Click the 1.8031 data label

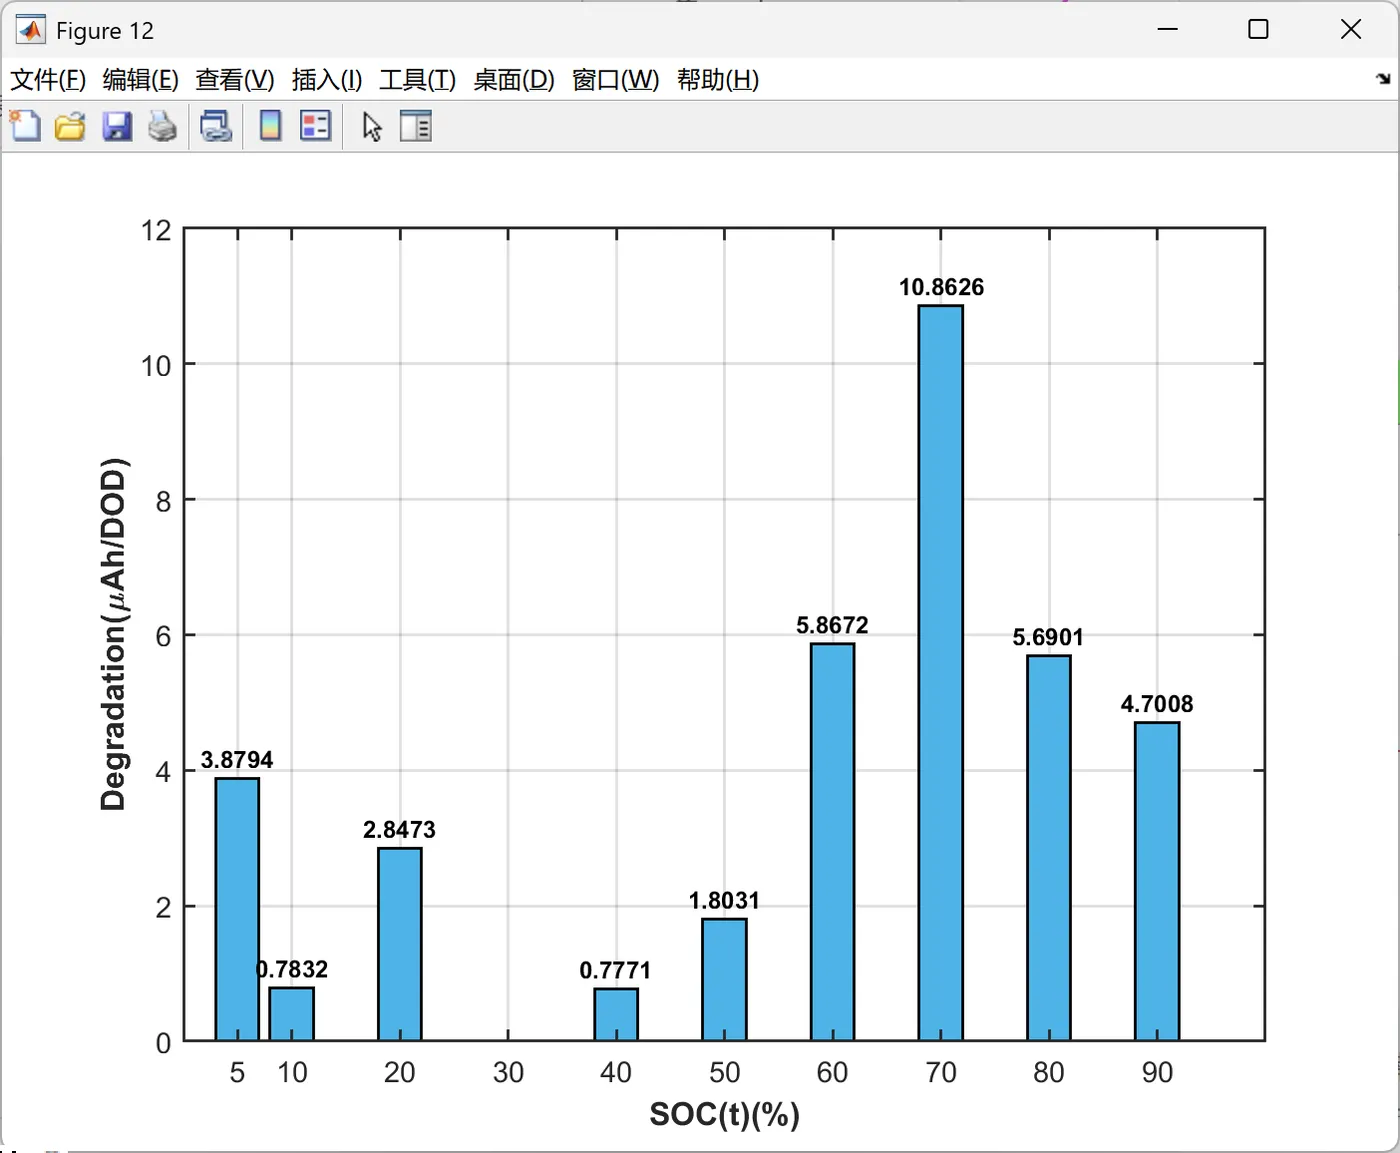[x=724, y=901]
